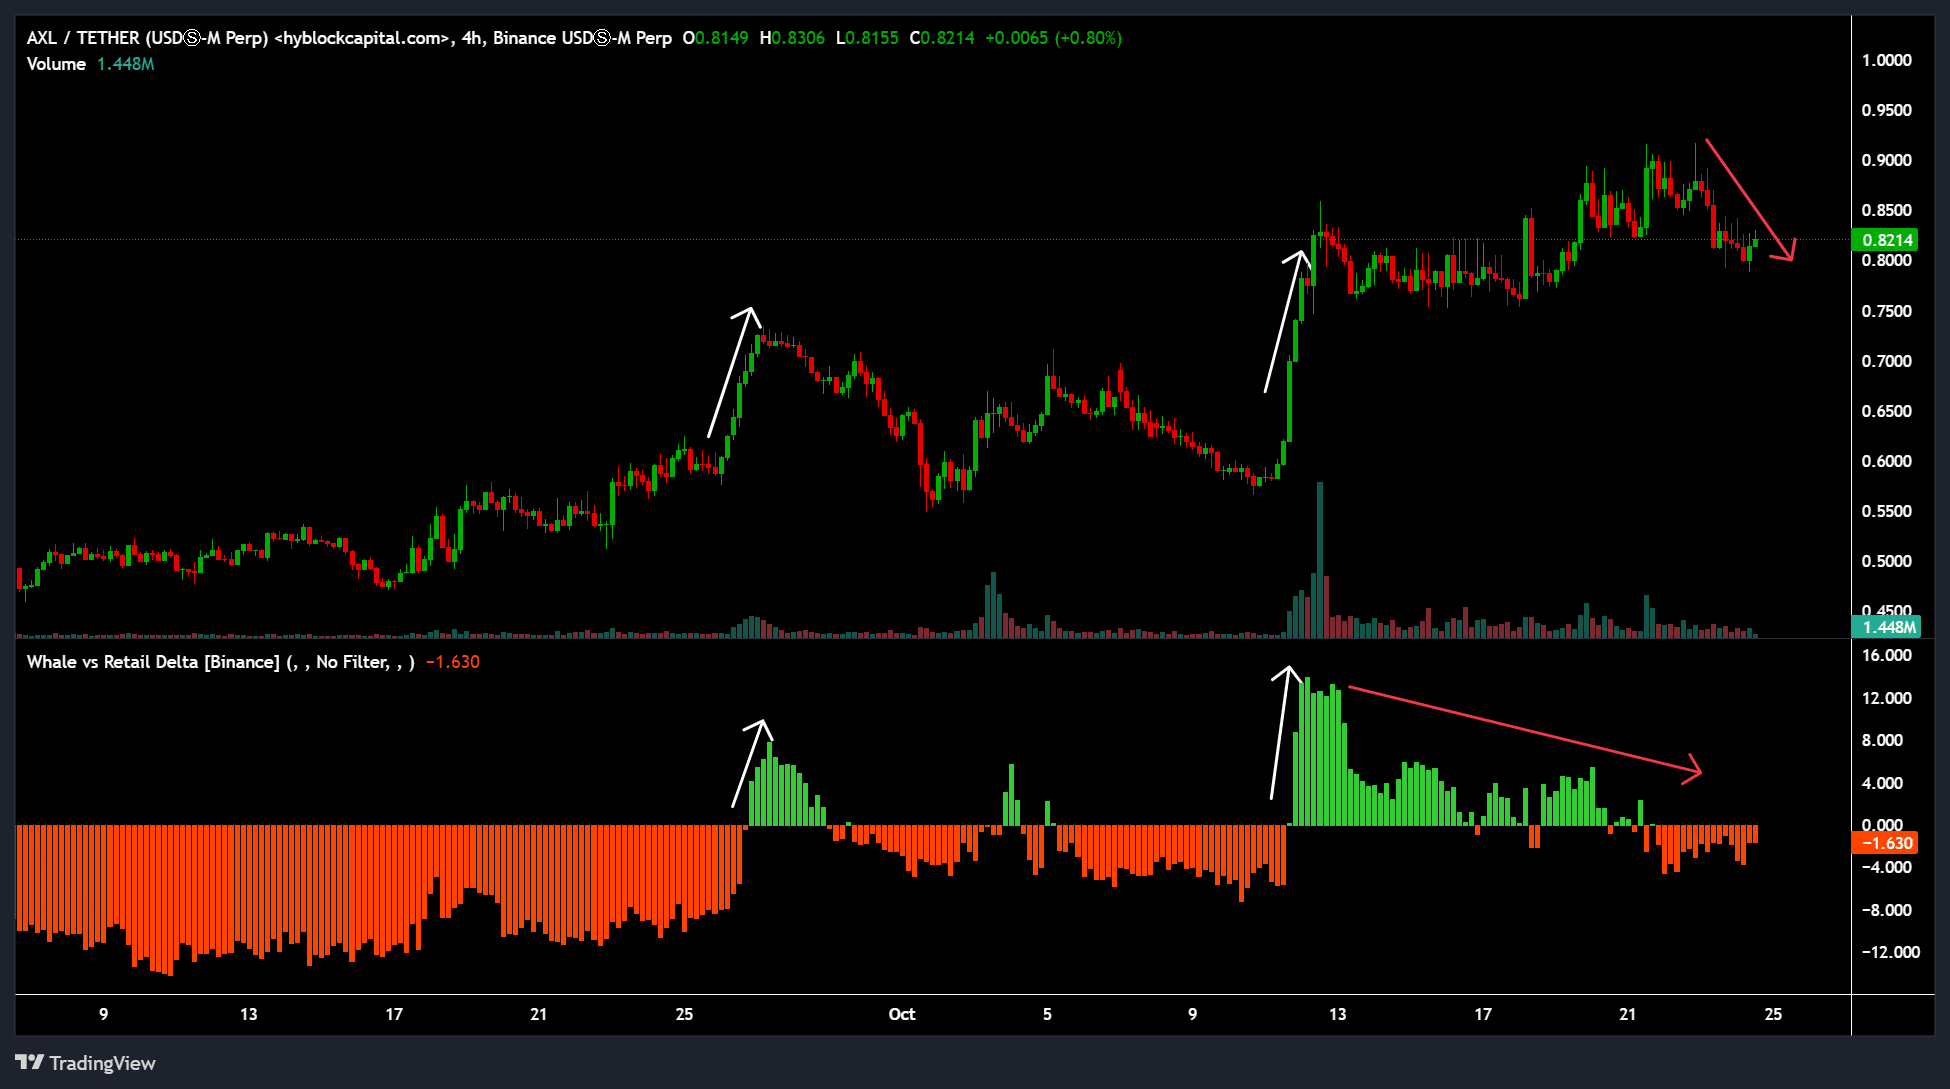Click the date 25 left of Oct label
Image resolution: width=1950 pixels, height=1089 pixels.
click(684, 1014)
